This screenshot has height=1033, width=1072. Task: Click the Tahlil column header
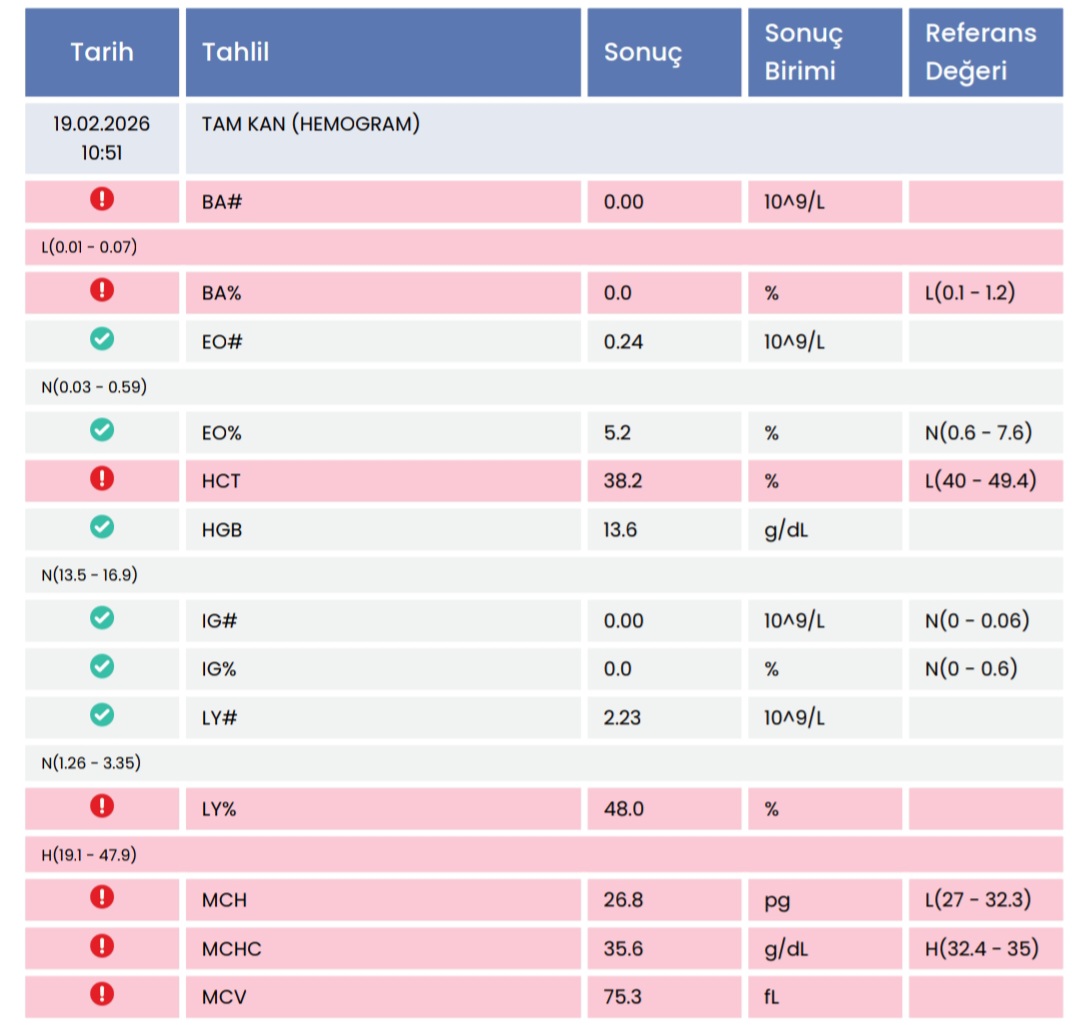tap(383, 52)
